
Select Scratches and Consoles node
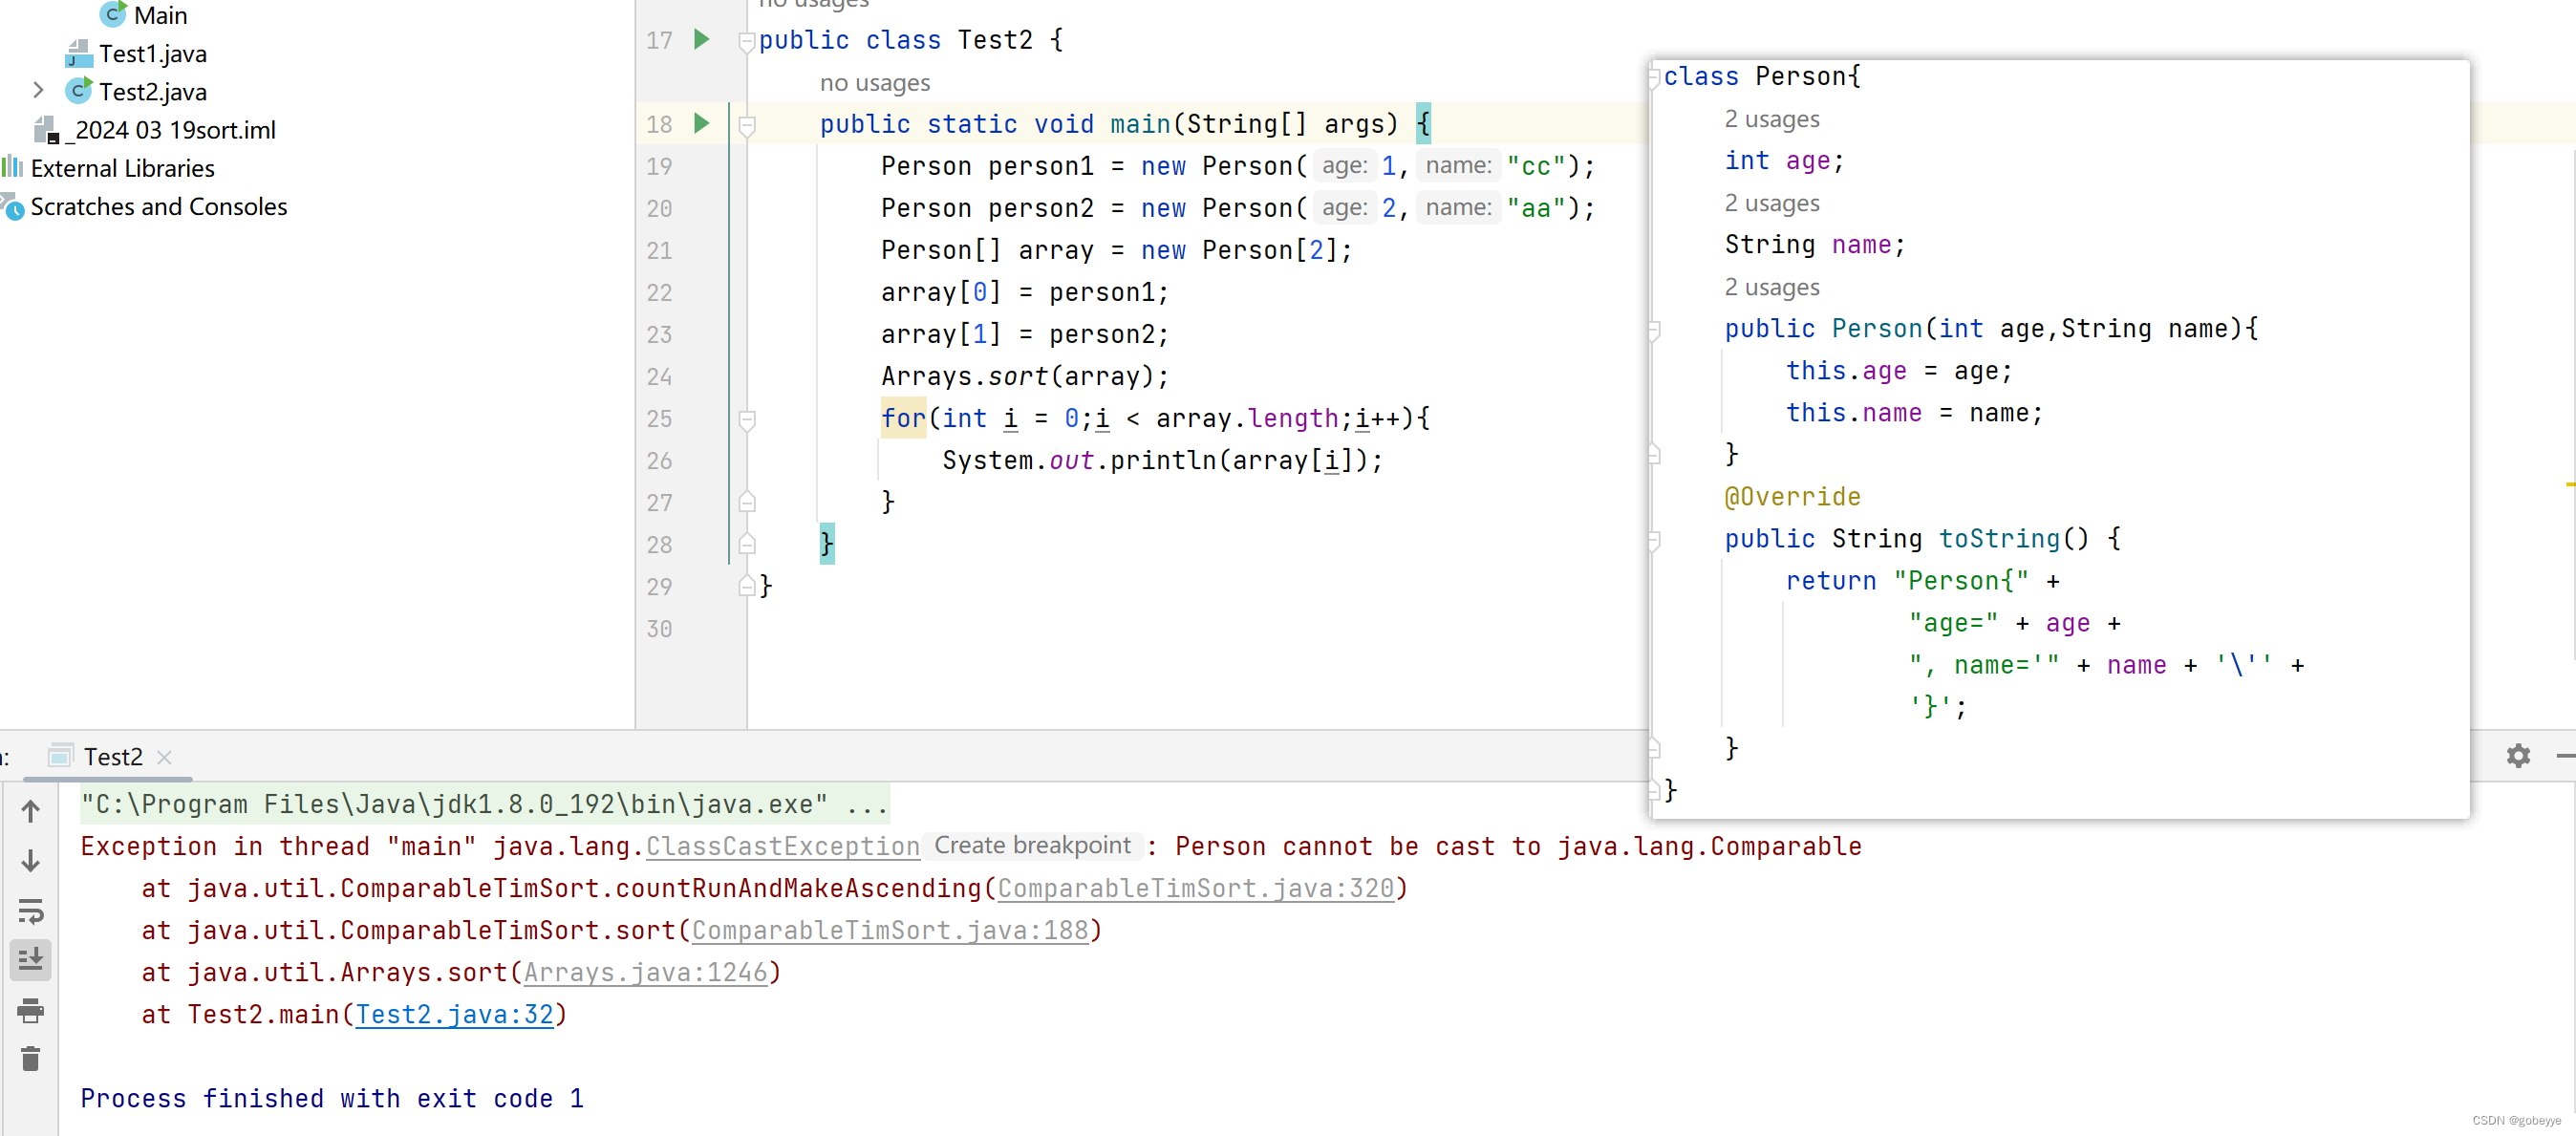click(x=158, y=206)
